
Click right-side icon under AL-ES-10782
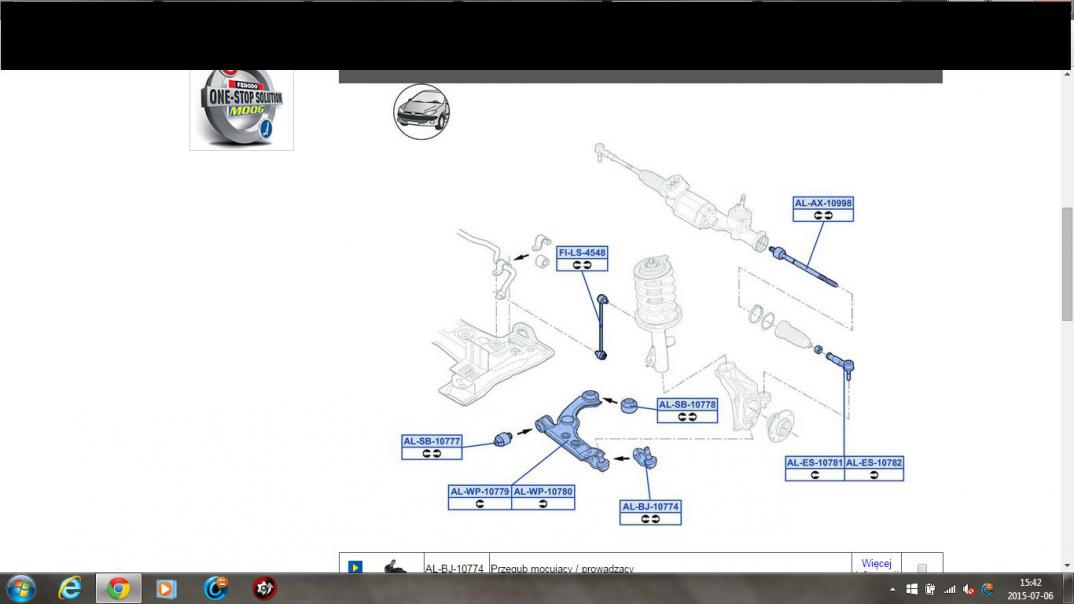tap(874, 475)
